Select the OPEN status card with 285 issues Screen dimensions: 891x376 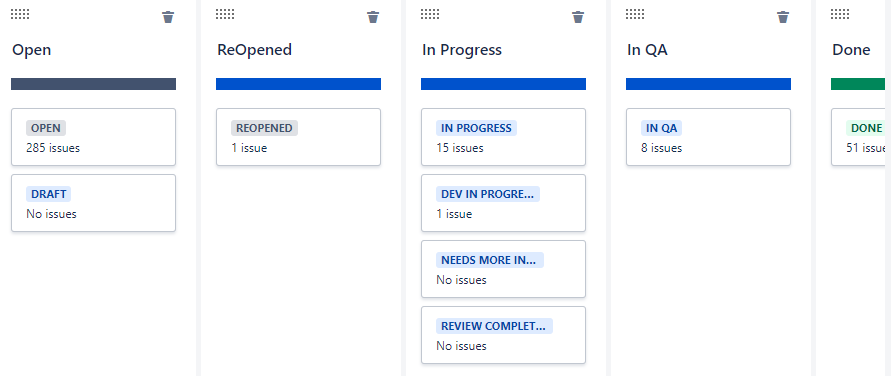coord(93,137)
